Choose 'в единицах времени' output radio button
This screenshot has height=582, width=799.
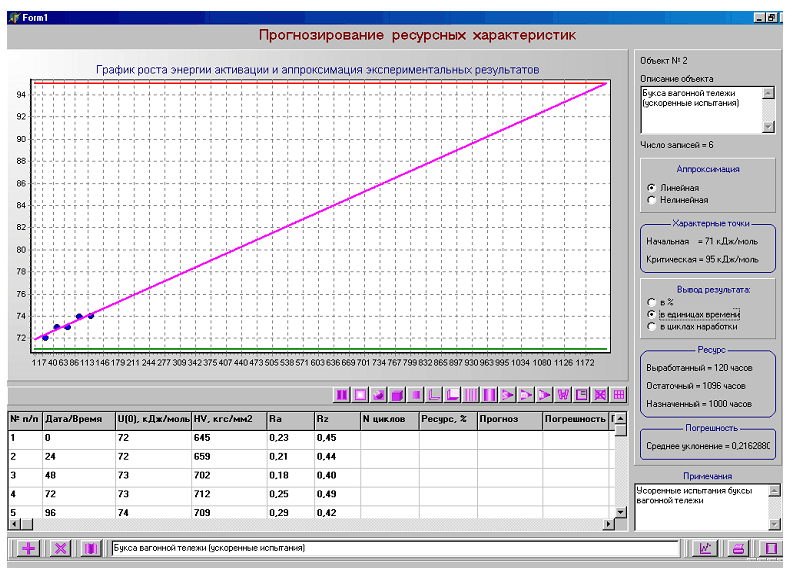(651, 314)
